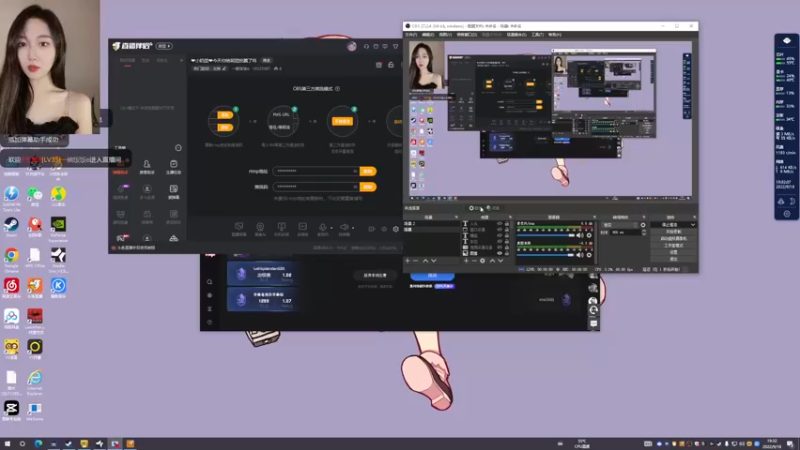Toggle visibility of the third source row

click(x=499, y=236)
